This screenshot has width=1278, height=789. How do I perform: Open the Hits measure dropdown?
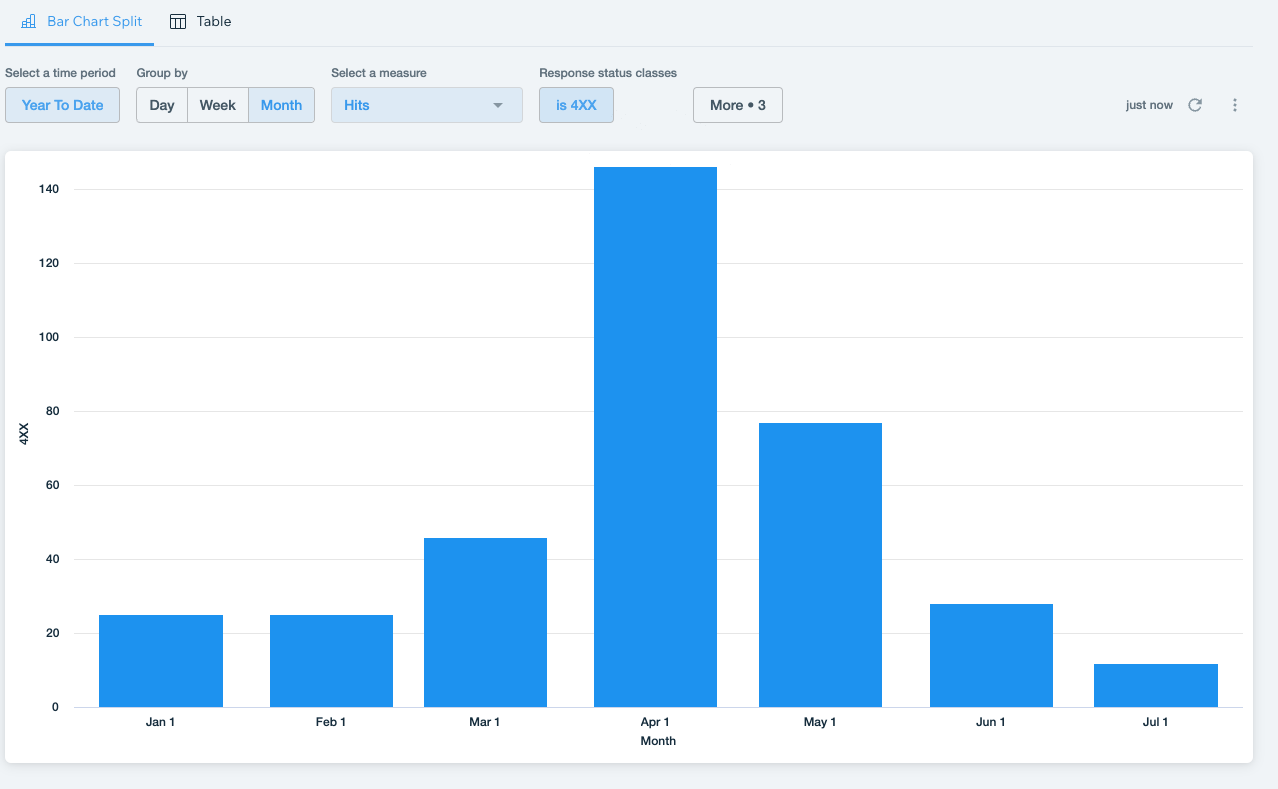click(426, 105)
